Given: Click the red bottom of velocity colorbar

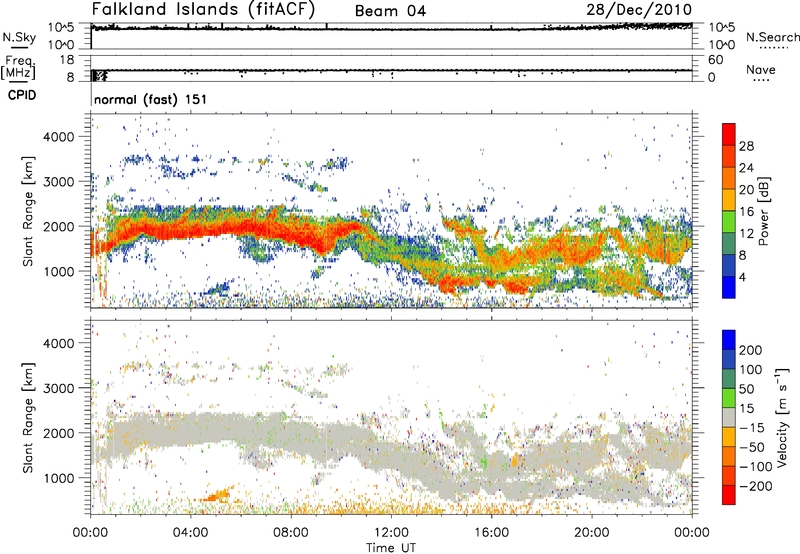Looking at the screenshot, I should click(x=729, y=495).
